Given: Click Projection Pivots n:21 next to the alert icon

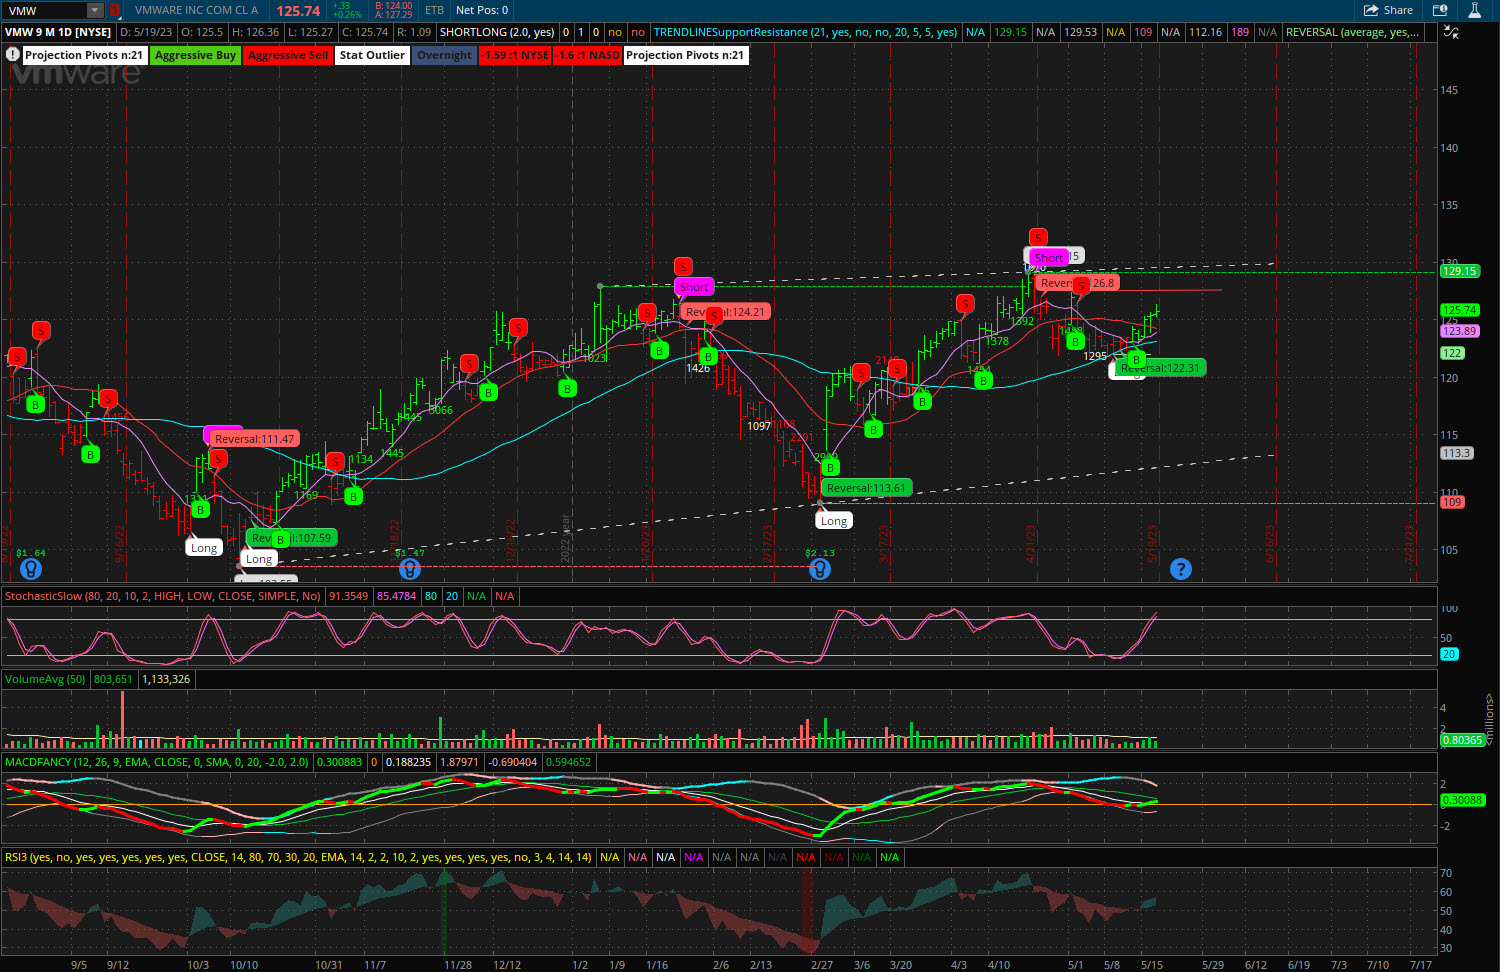Looking at the screenshot, I should [x=84, y=55].
